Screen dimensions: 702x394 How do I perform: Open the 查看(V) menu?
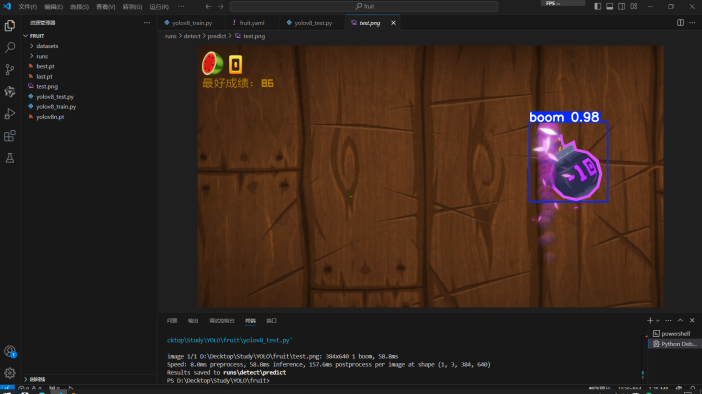pyautogui.click(x=106, y=7)
